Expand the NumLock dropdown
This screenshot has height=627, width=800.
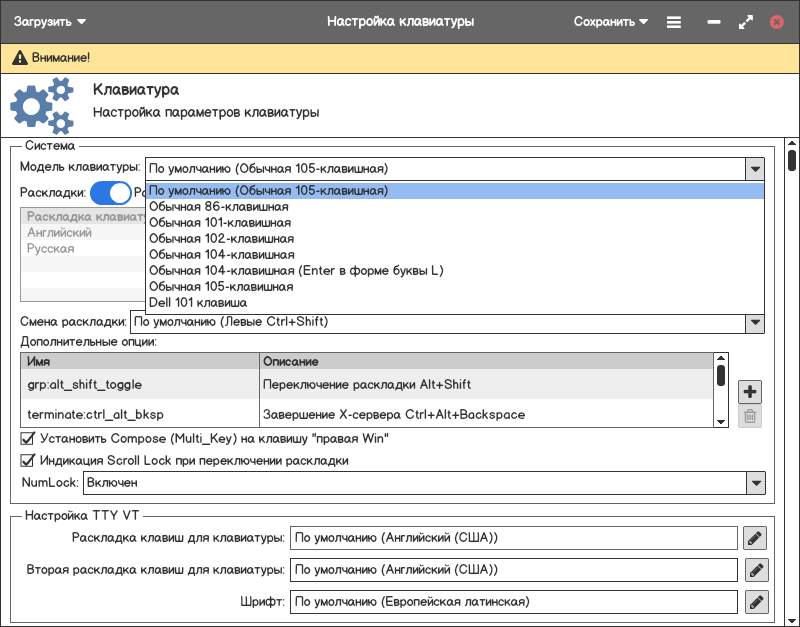pos(755,483)
